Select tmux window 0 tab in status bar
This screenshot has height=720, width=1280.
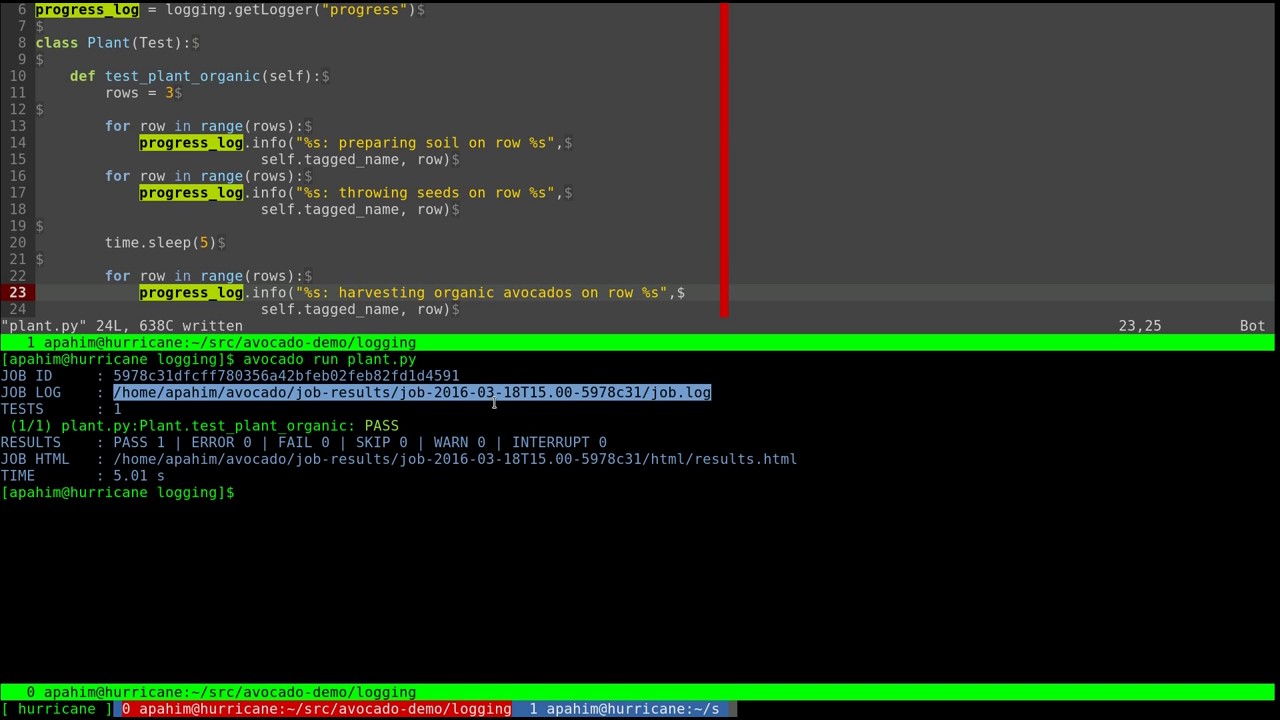[x=316, y=709]
